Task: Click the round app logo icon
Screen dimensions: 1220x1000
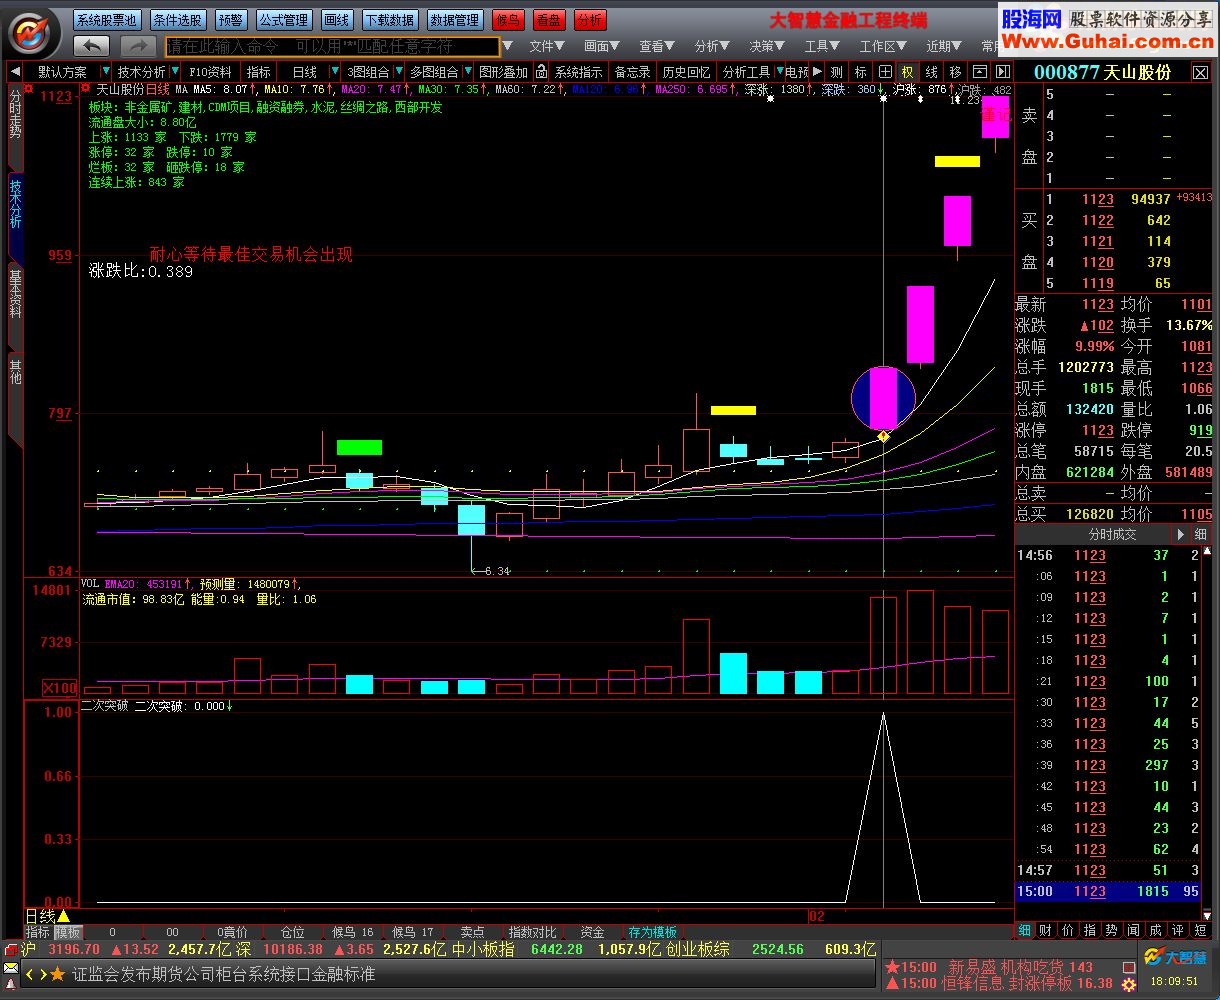Action: click(33, 33)
